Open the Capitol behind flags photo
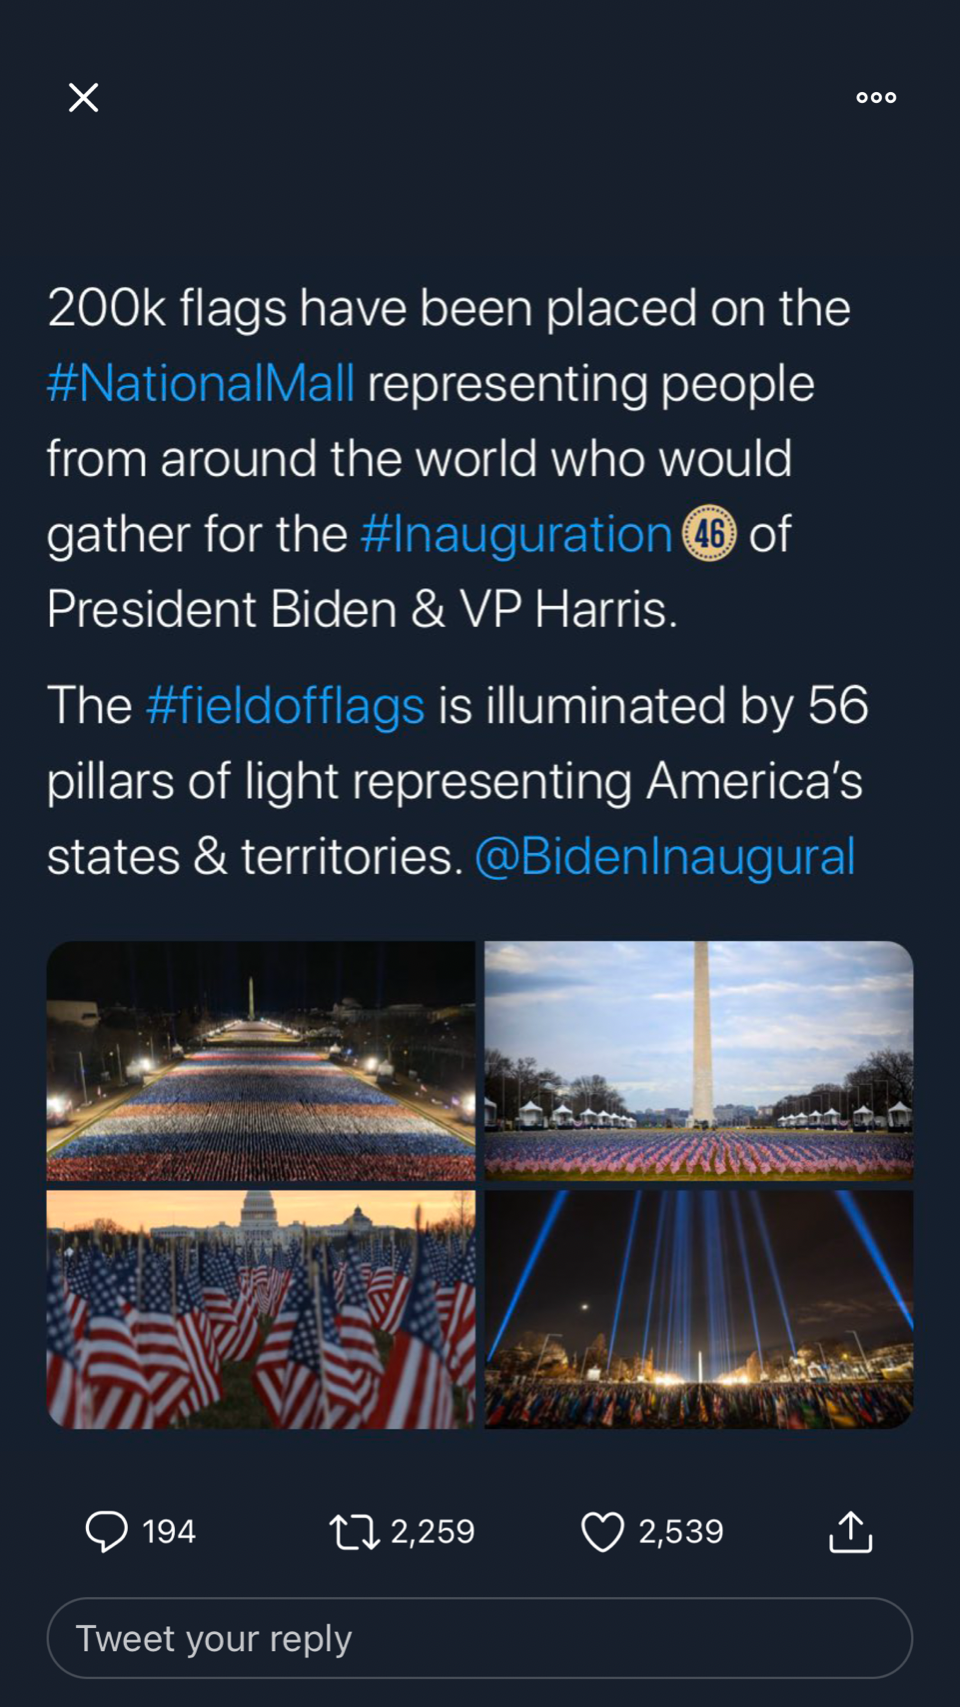The width and height of the screenshot is (960, 1707). point(261,1309)
